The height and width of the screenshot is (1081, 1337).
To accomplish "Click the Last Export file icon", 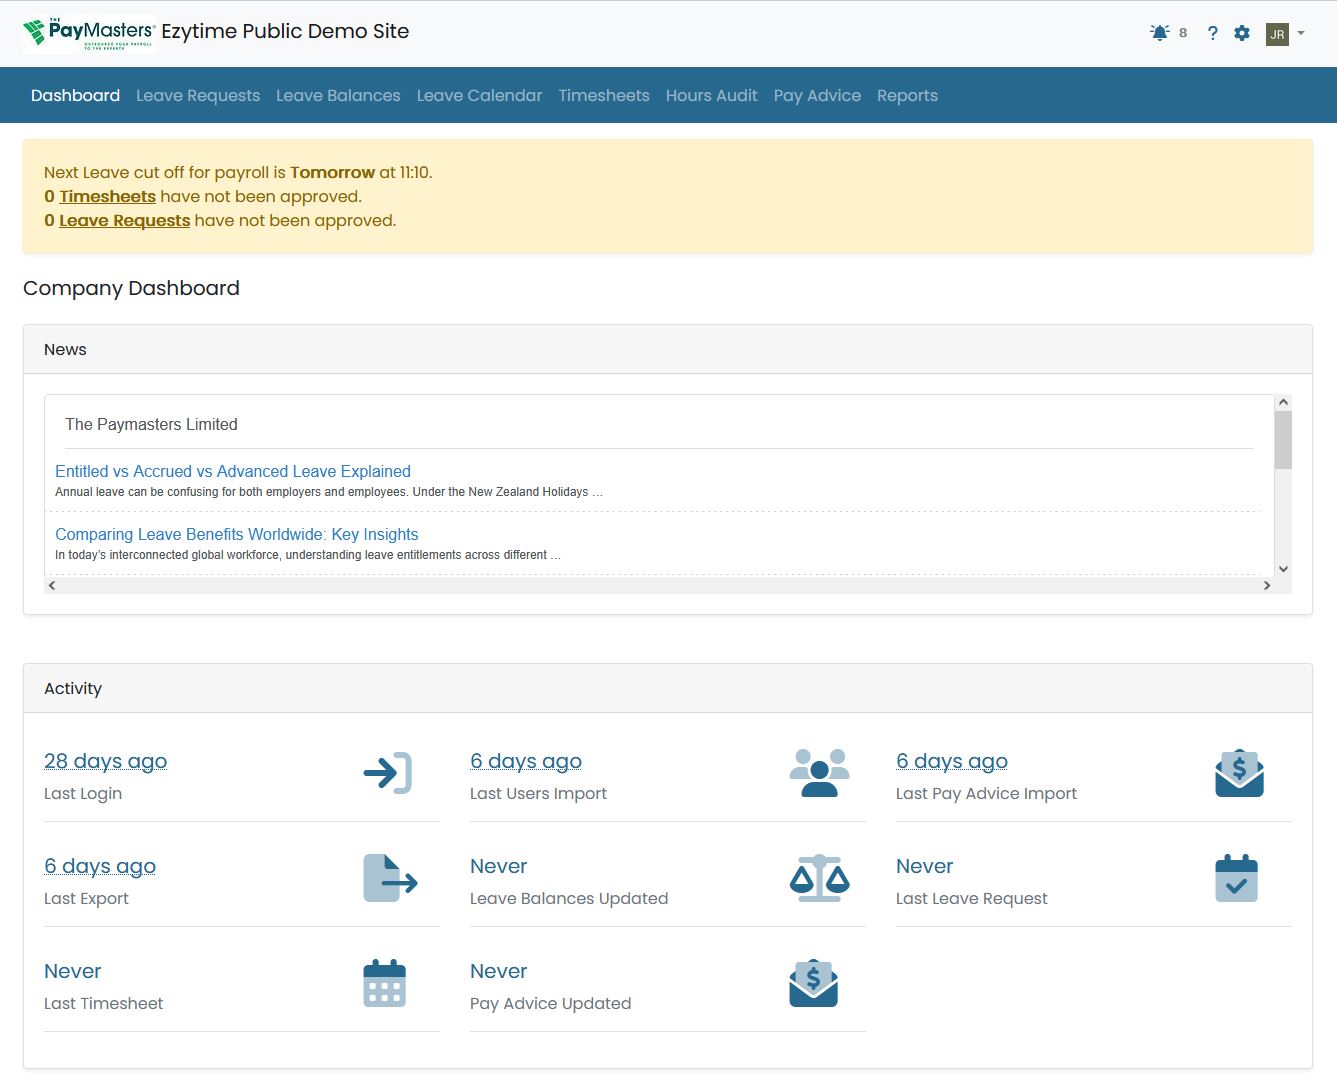I will click(x=389, y=878).
